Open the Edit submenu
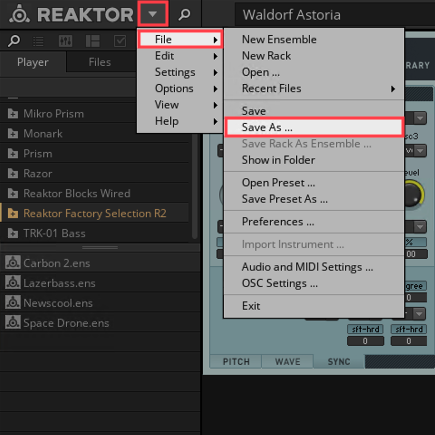Screen dimensions: 435x435 tap(180, 56)
